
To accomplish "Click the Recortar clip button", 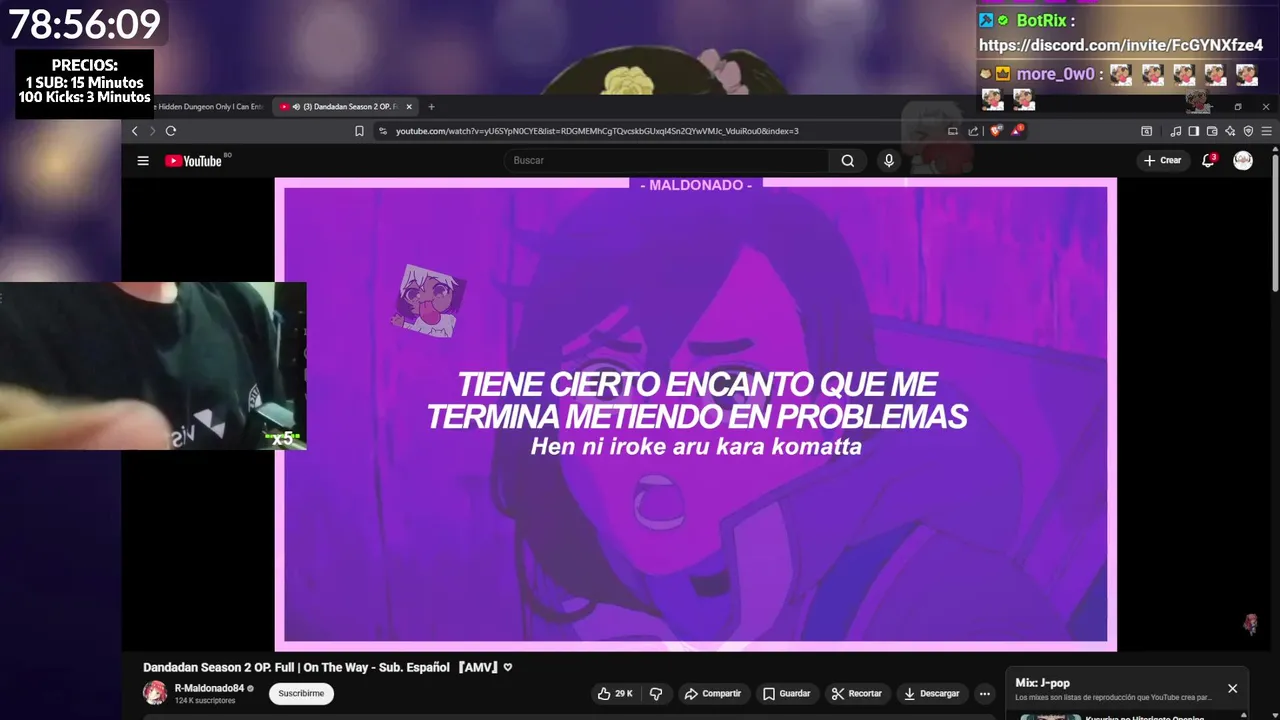I will [x=857, y=693].
